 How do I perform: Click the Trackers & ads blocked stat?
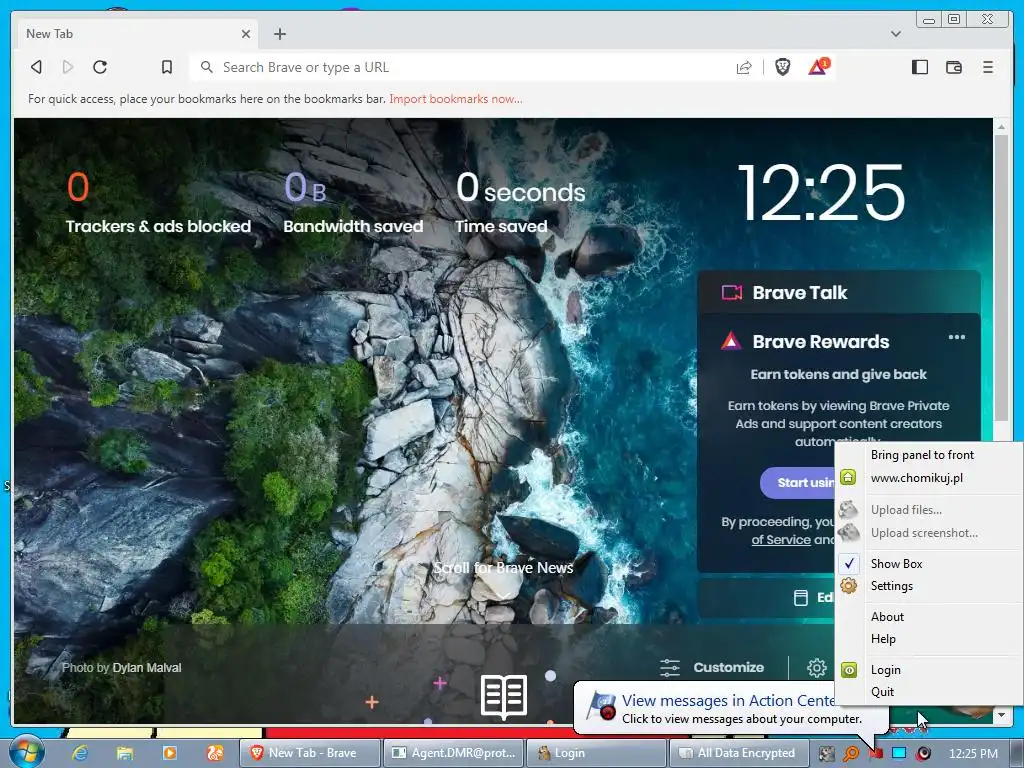pyautogui.click(x=158, y=202)
